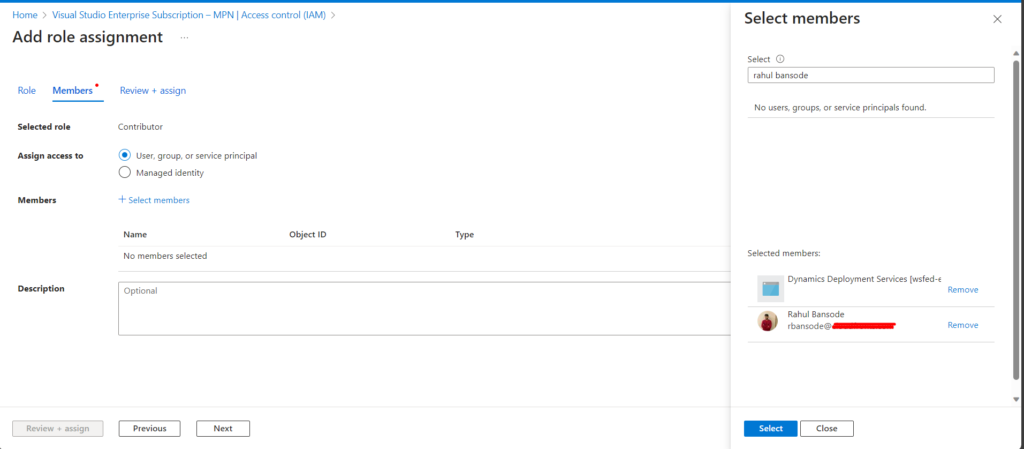Click the Object ID column header
The height and width of the screenshot is (449, 1024).
308,234
